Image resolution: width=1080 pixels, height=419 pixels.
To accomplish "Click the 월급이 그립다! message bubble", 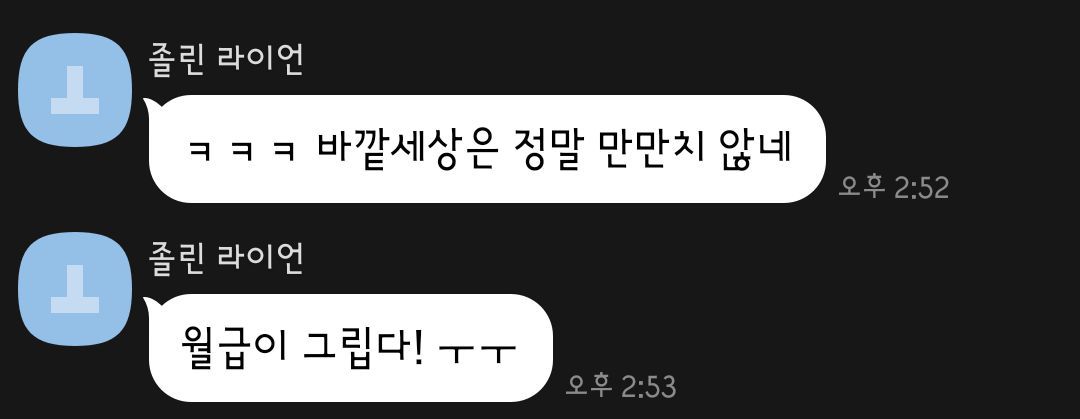I will pyautogui.click(x=351, y=348).
